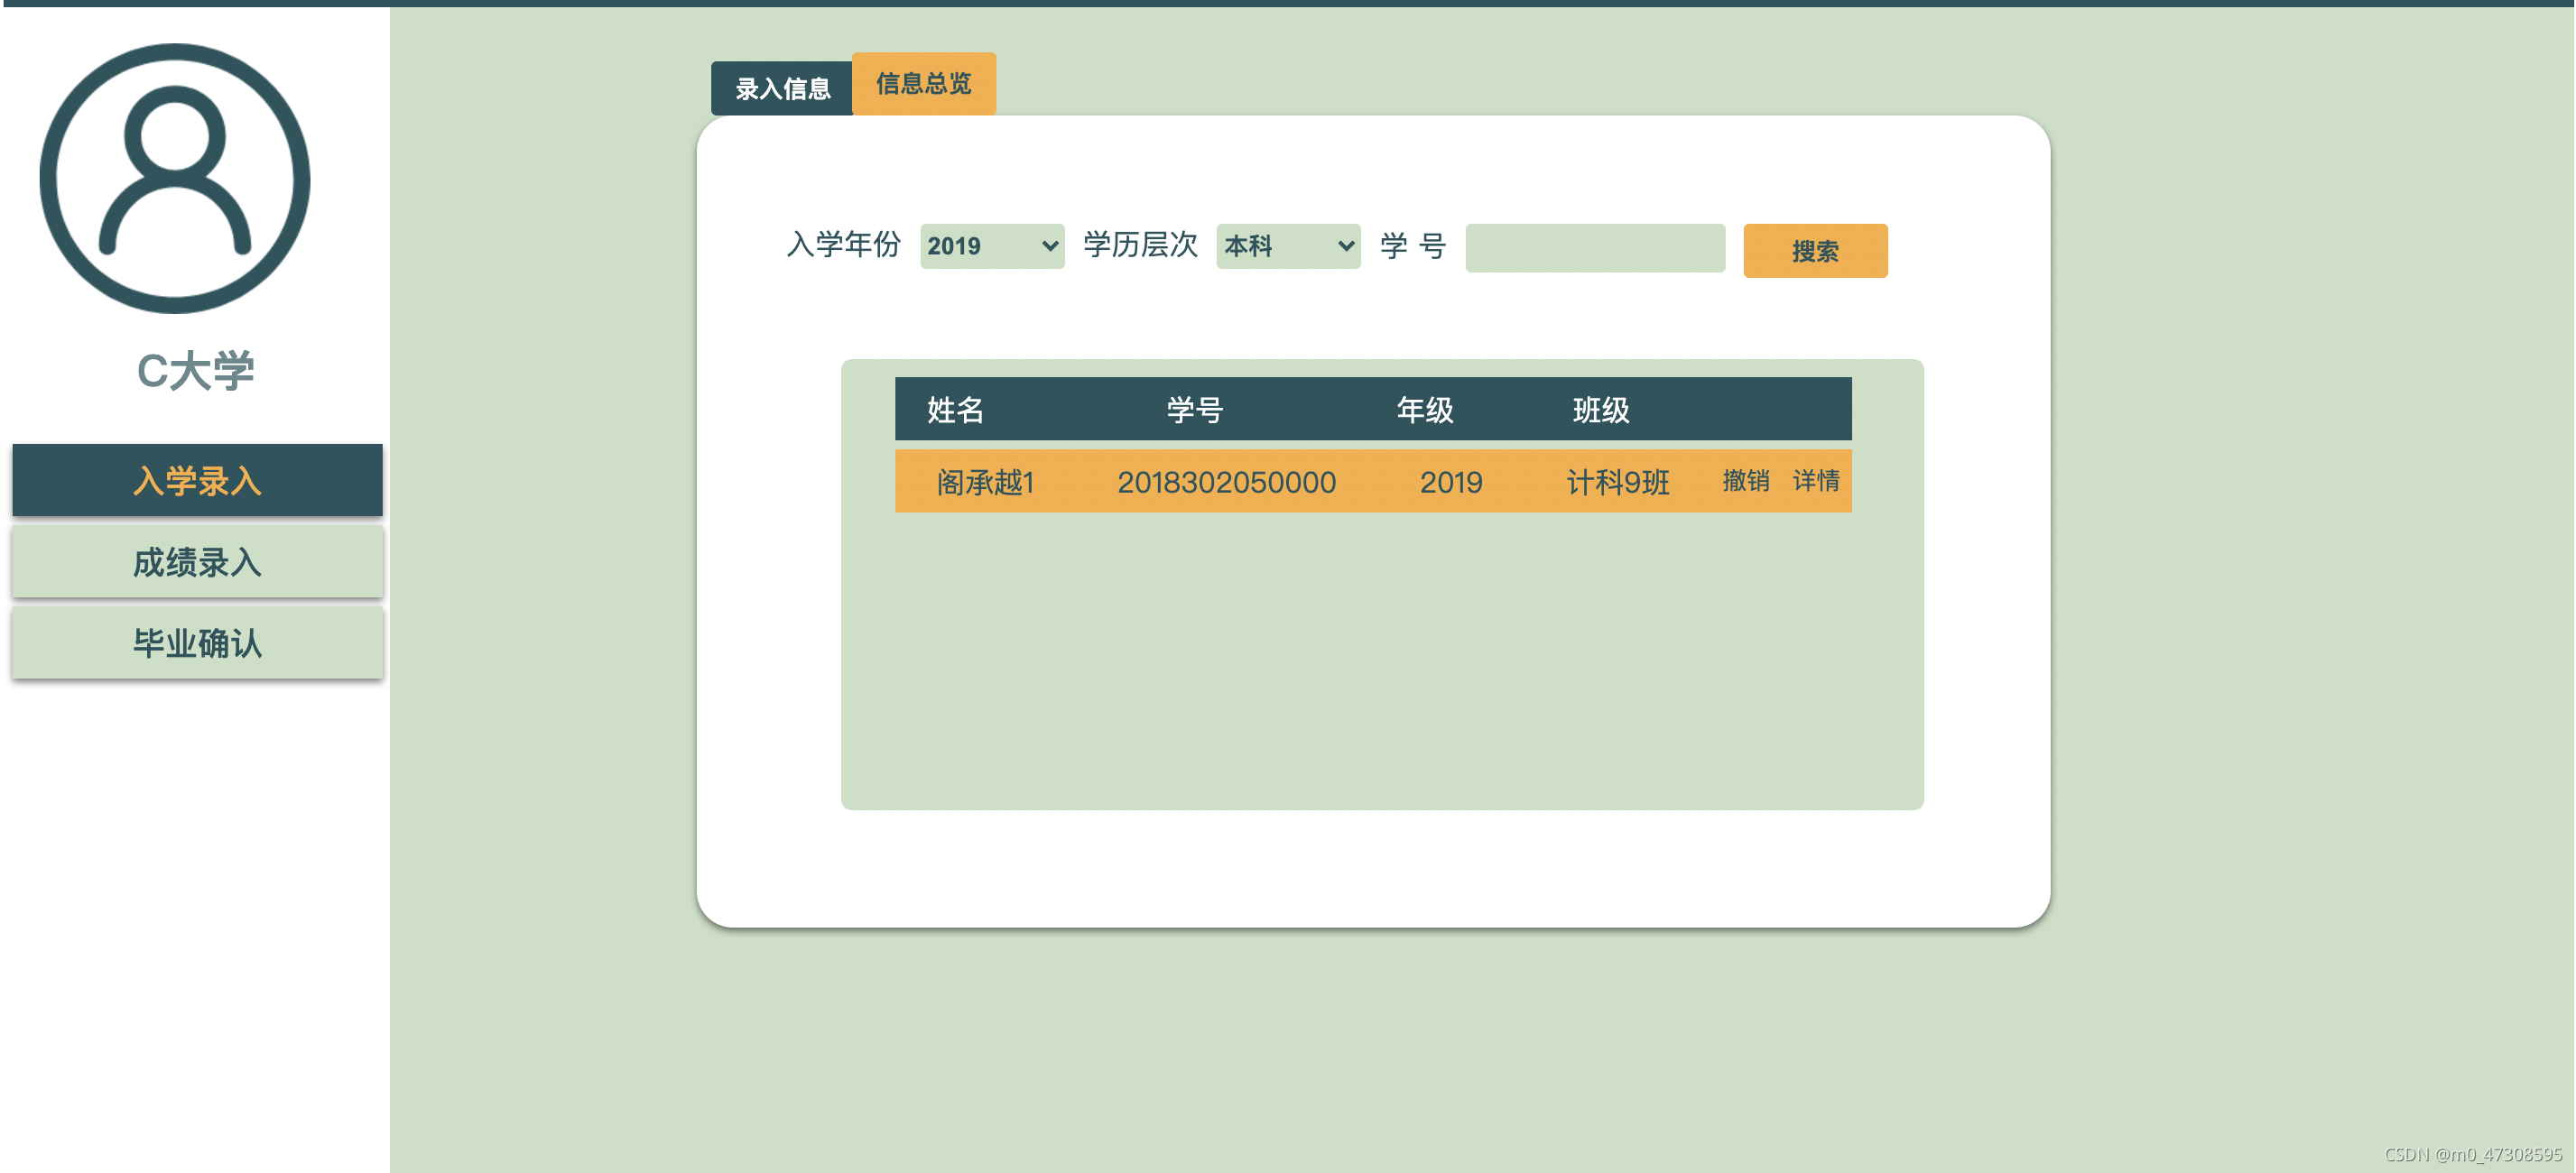
Task: Open 毕业确认 sidebar item
Action: pyautogui.click(x=197, y=643)
